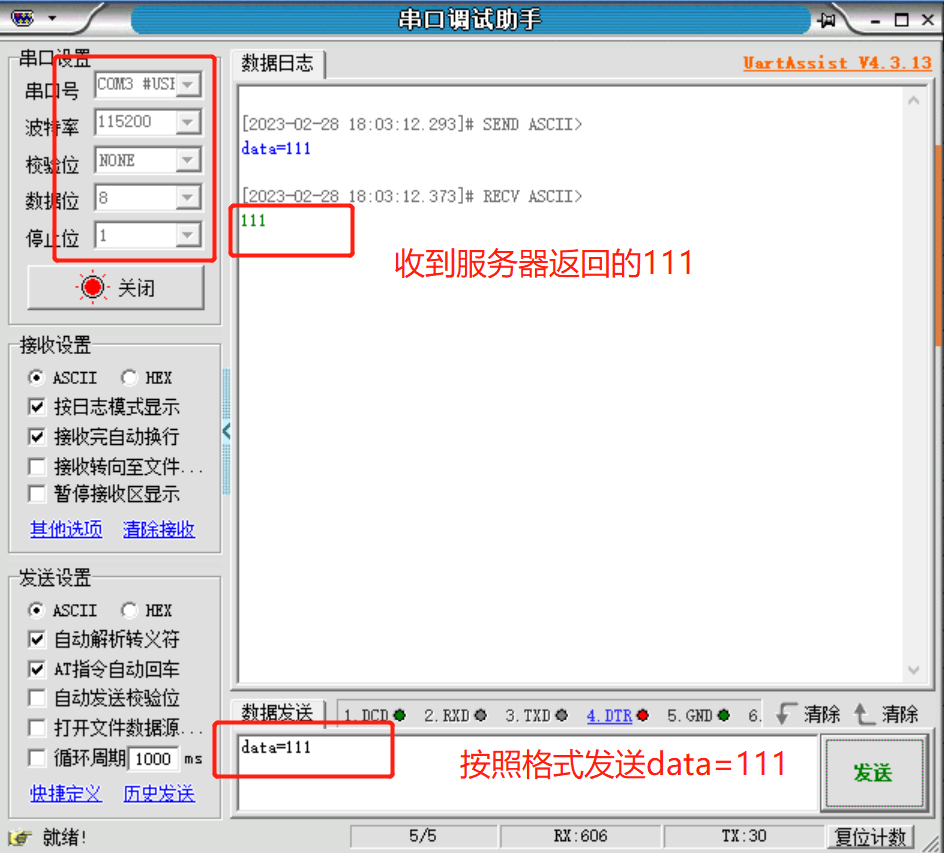Viewport: 944px width, 853px height.
Task: Uncheck the log mode display option (按日志模式显示)
Action: point(37,407)
